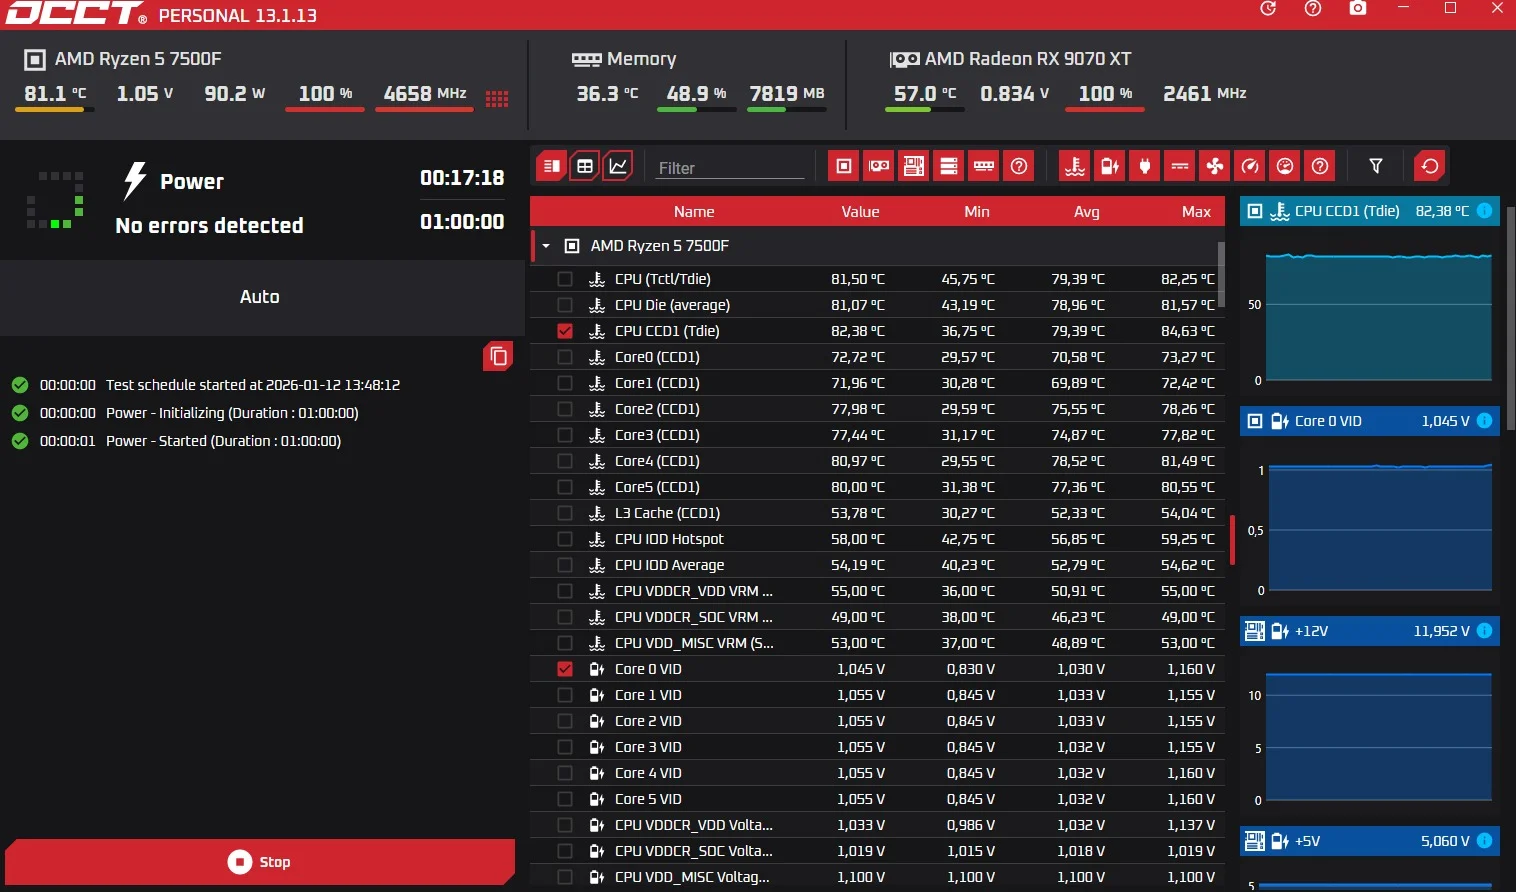Click the +12V voltage graph
Screen dimensions: 1516x892
[x=1379, y=737]
